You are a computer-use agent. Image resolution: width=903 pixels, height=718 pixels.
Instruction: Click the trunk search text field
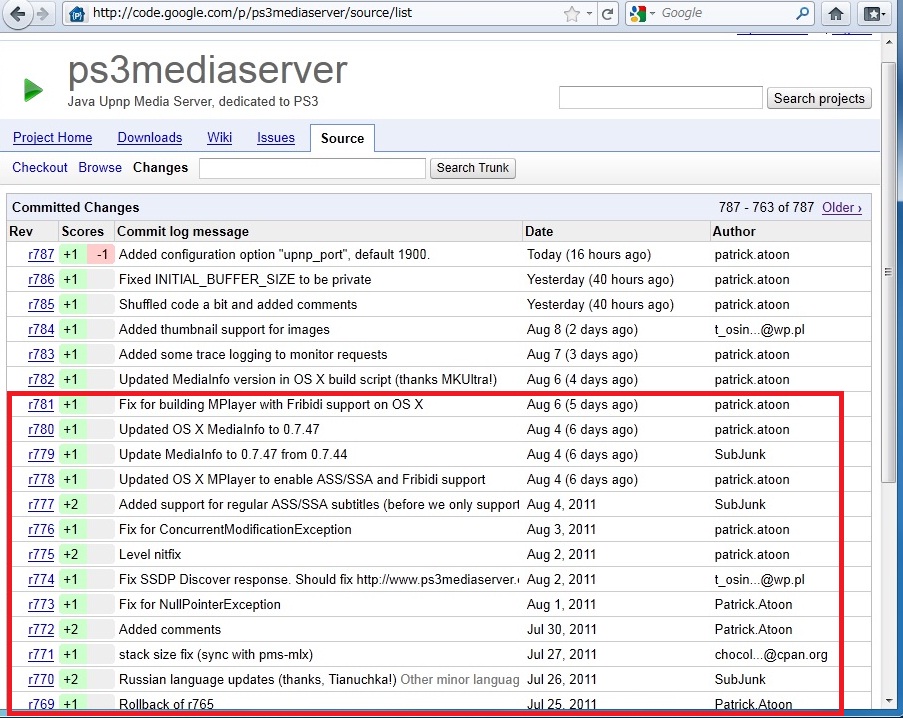(312, 168)
